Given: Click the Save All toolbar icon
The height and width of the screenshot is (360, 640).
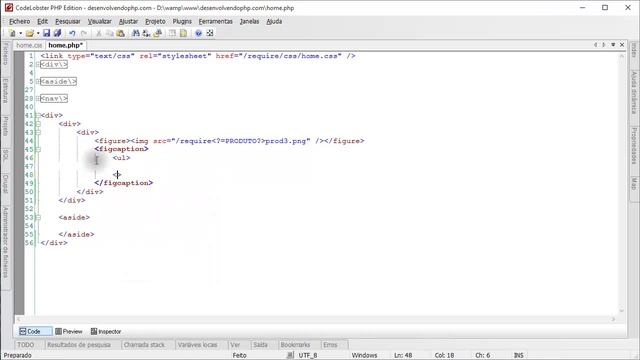Looking at the screenshot, I should (x=58, y=33).
